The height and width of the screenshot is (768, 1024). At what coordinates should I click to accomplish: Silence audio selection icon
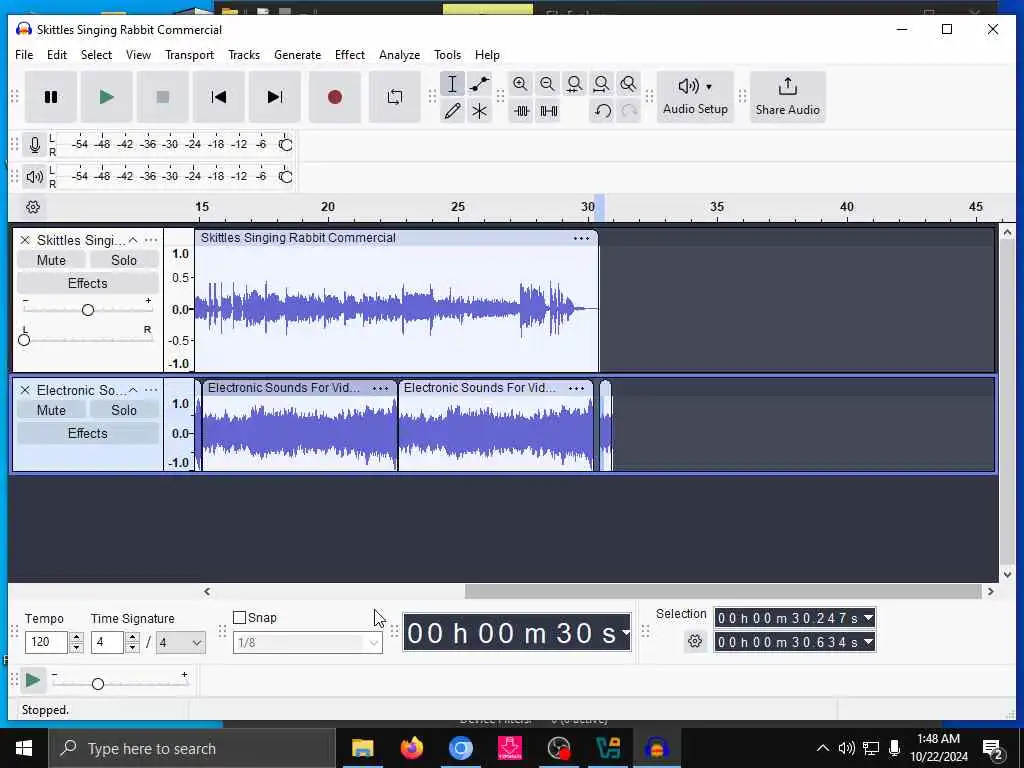pos(549,111)
